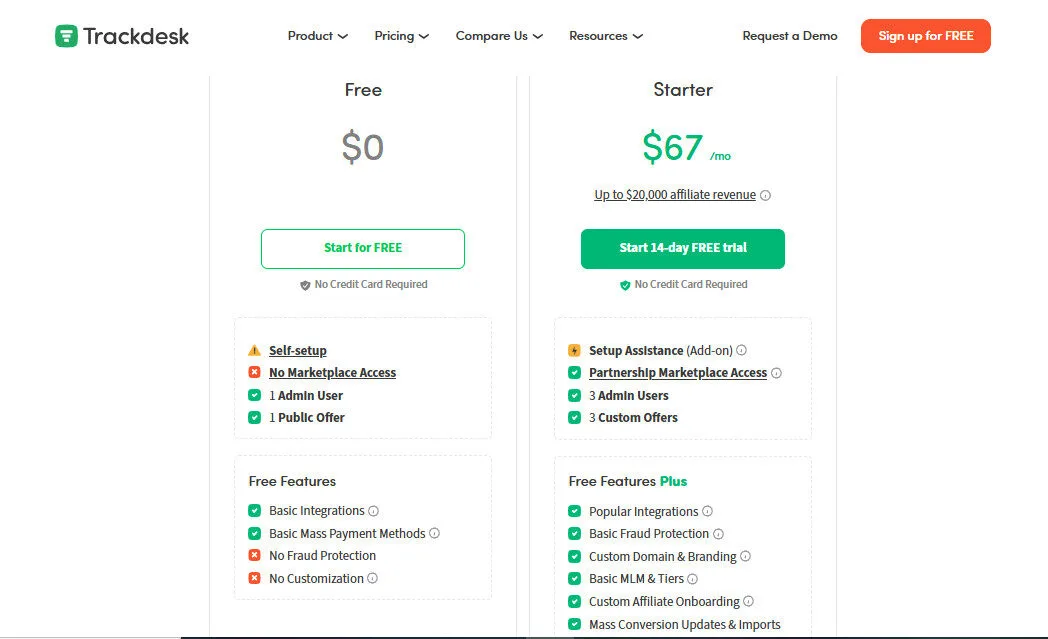1048x639 pixels.
Task: Click the red X beside No Fraud Protection
Action: click(x=255, y=555)
